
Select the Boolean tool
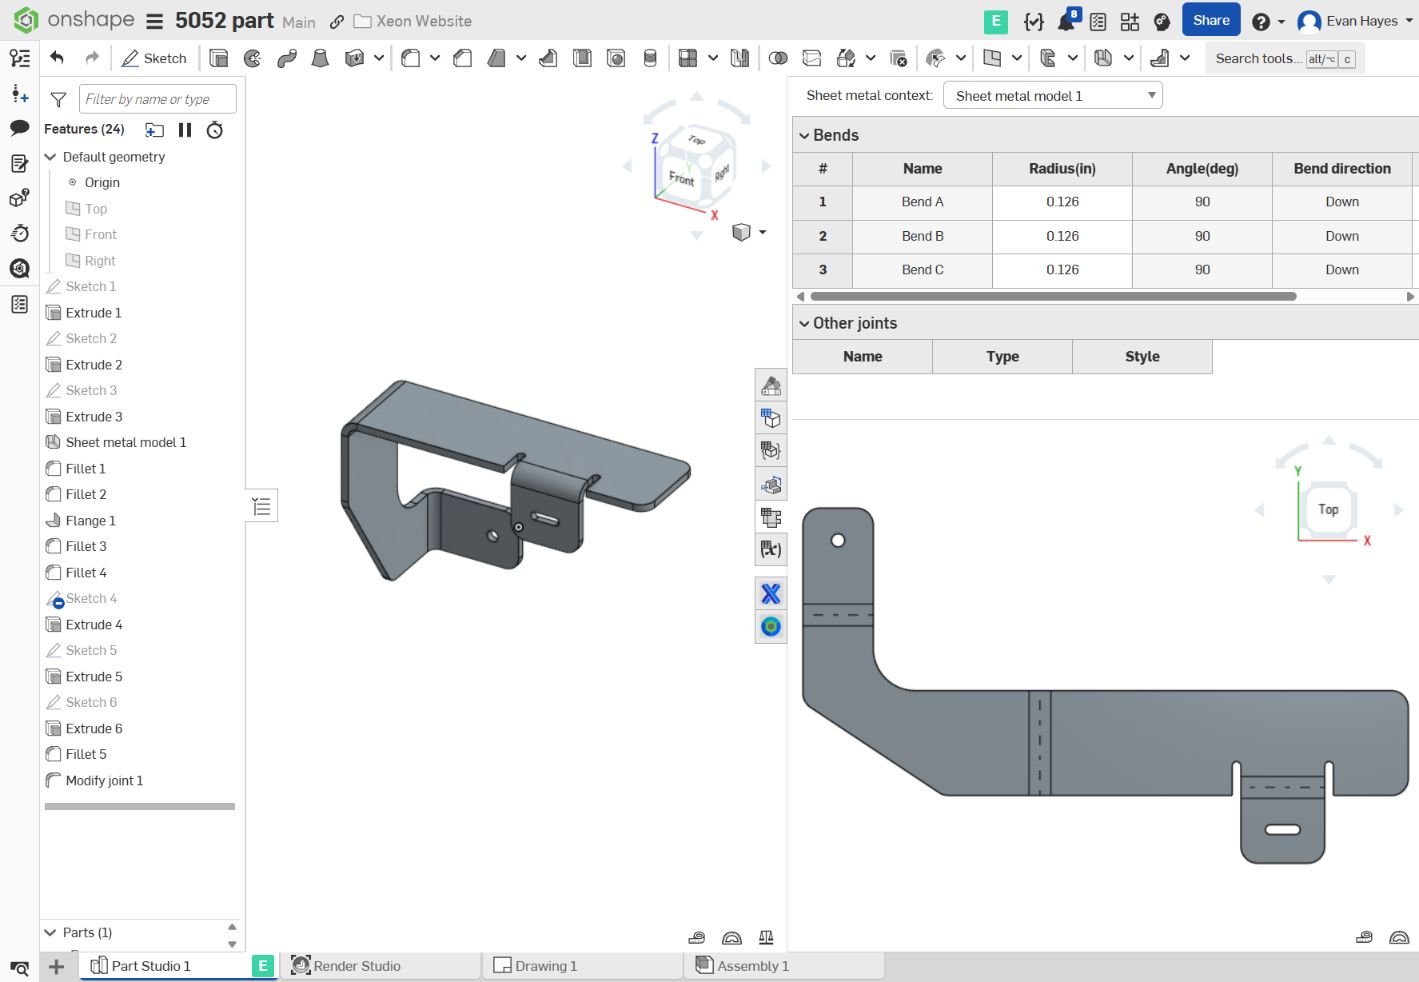(778, 59)
